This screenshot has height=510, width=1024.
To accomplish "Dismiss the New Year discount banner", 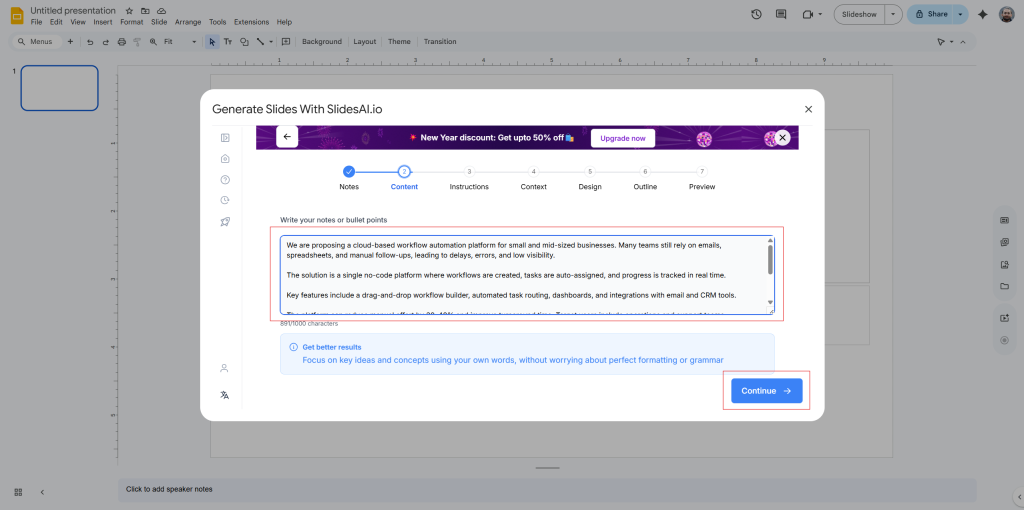I will click(x=783, y=137).
